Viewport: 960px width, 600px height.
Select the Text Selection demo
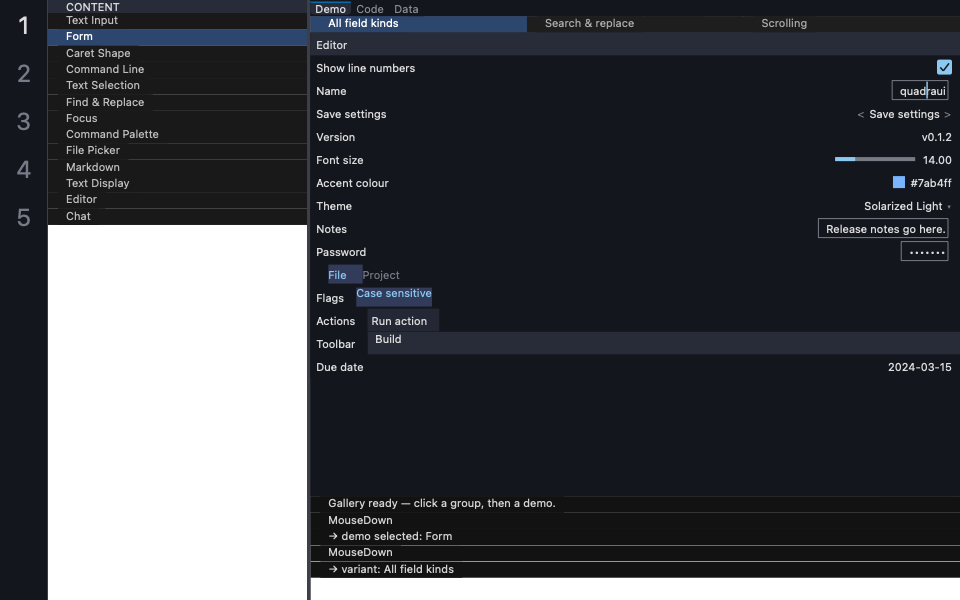click(178, 86)
